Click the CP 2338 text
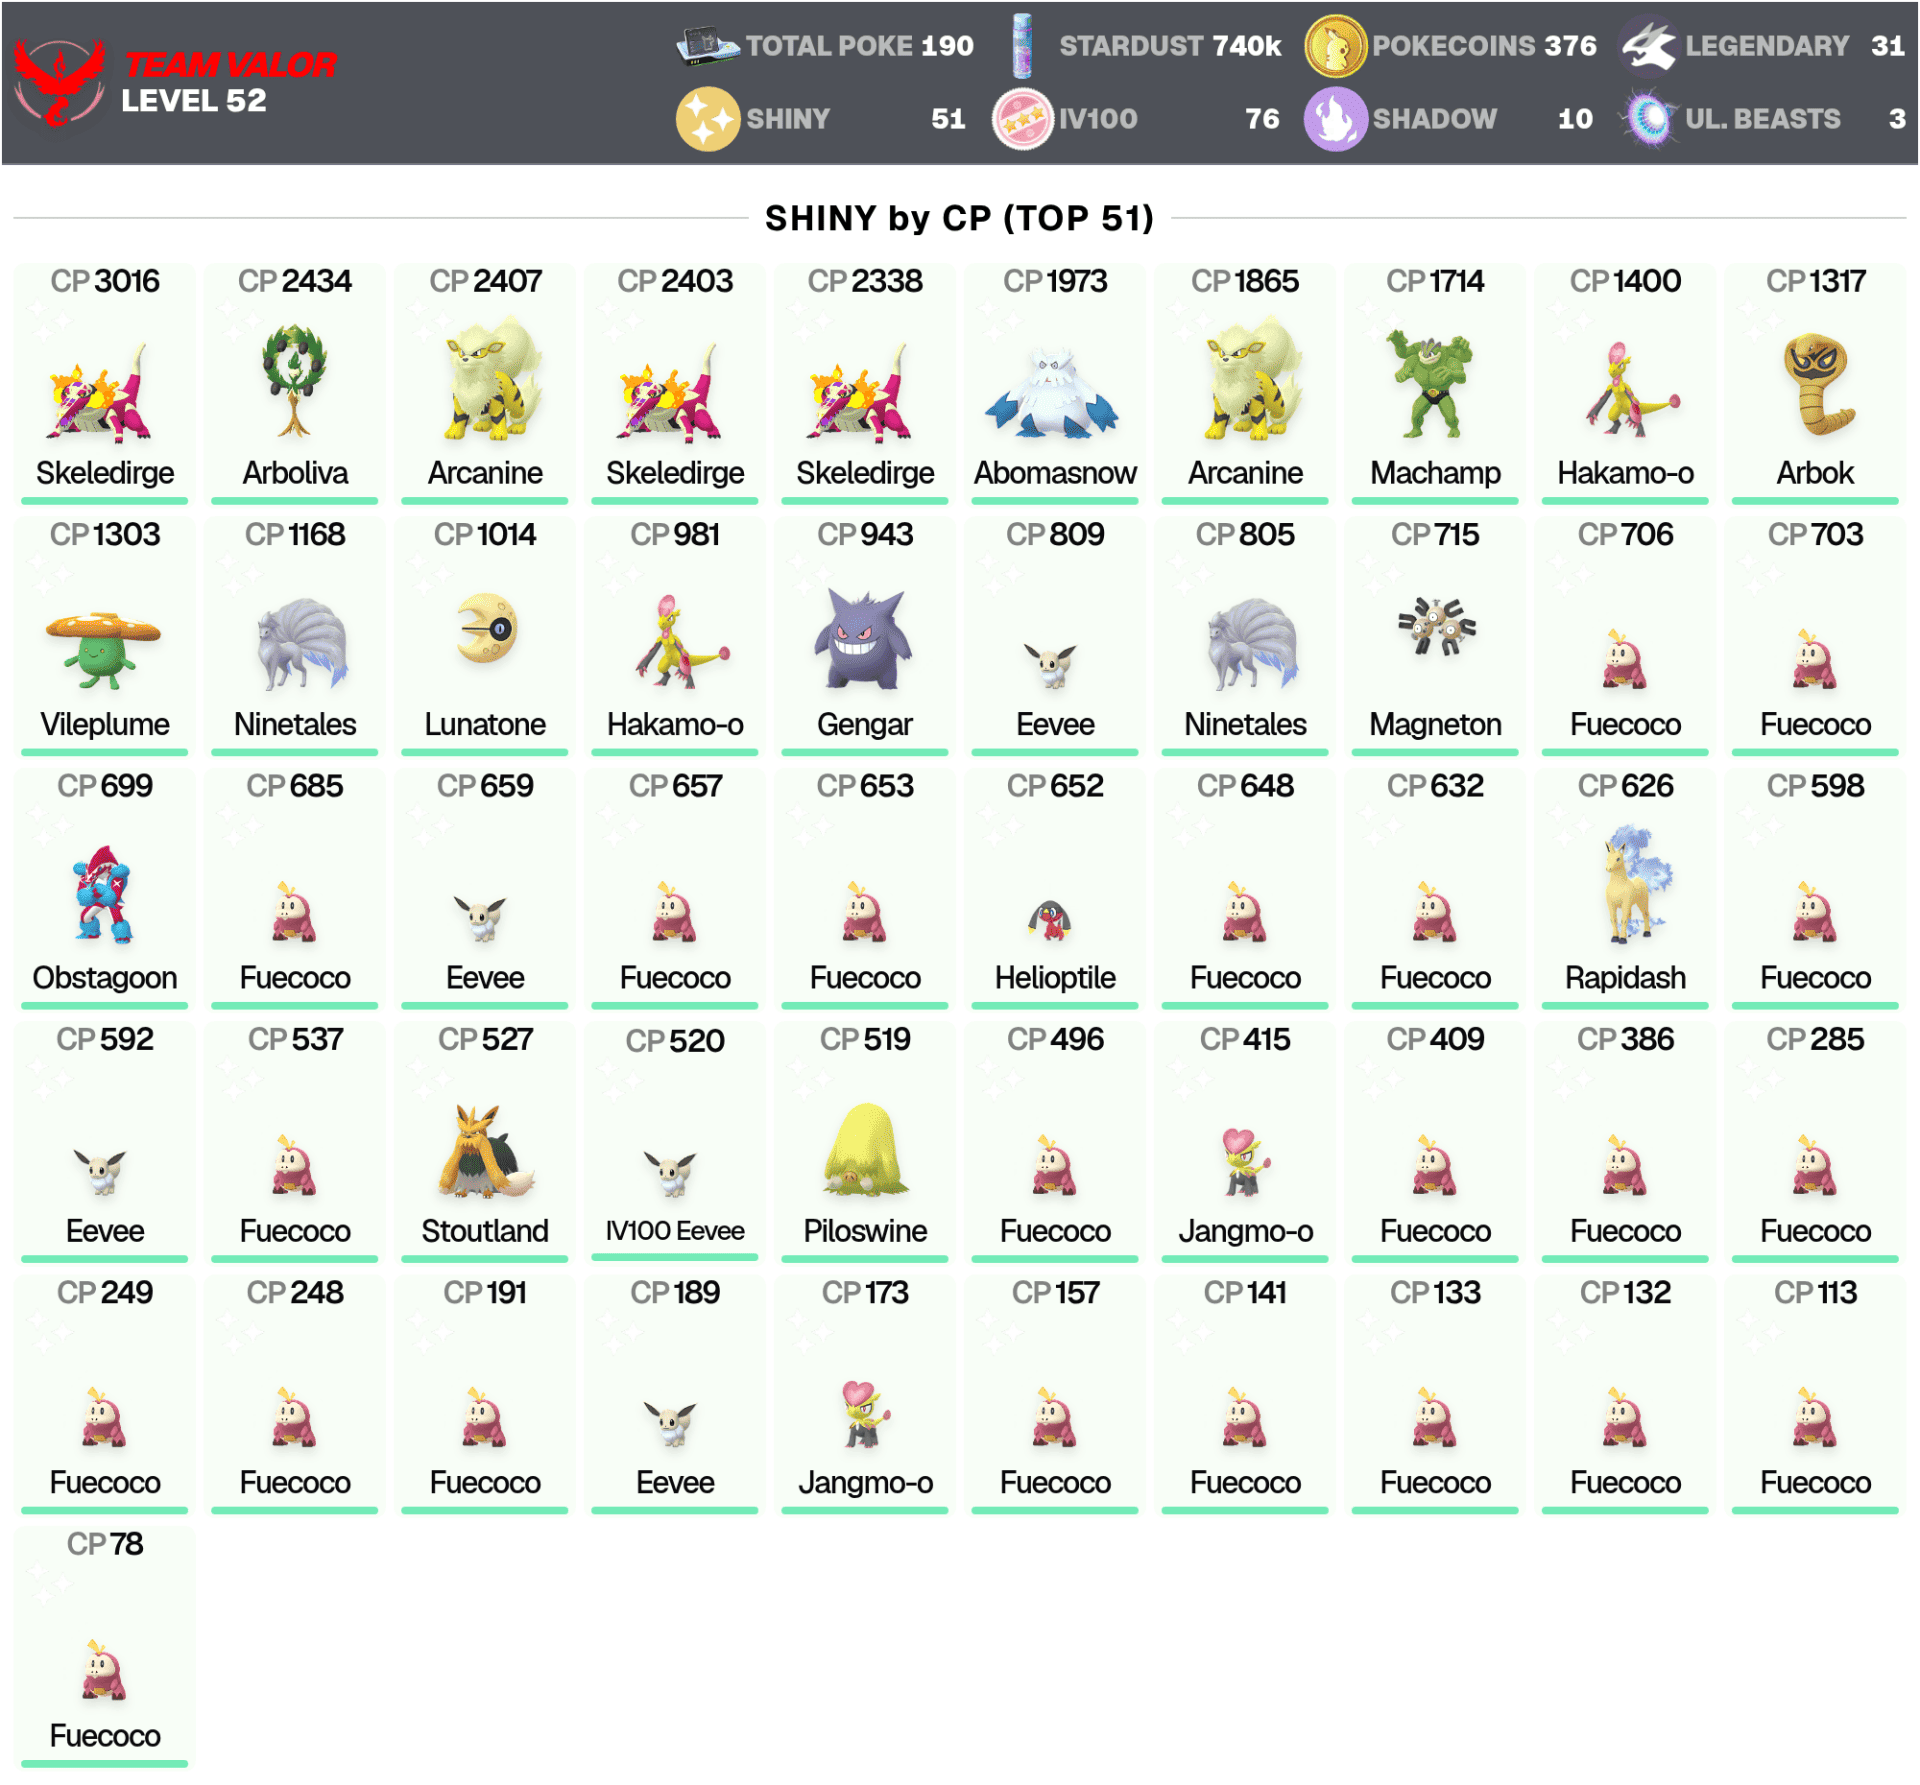 coord(865,281)
